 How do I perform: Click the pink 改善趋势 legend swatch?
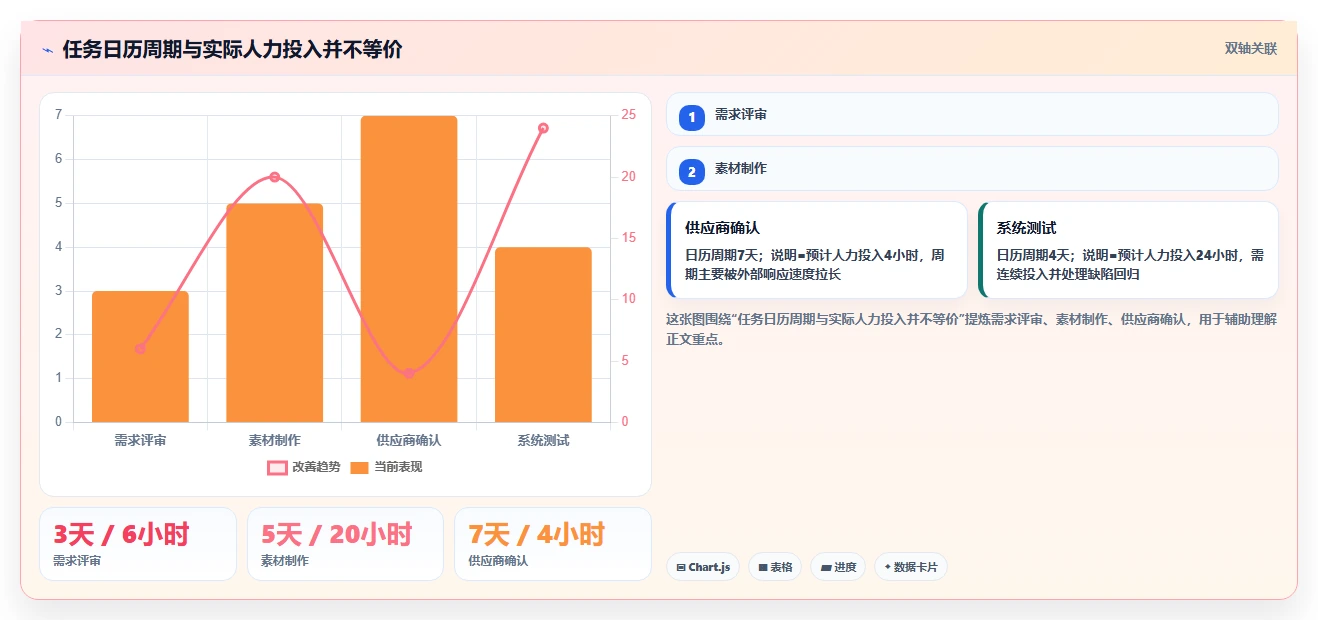[277, 468]
